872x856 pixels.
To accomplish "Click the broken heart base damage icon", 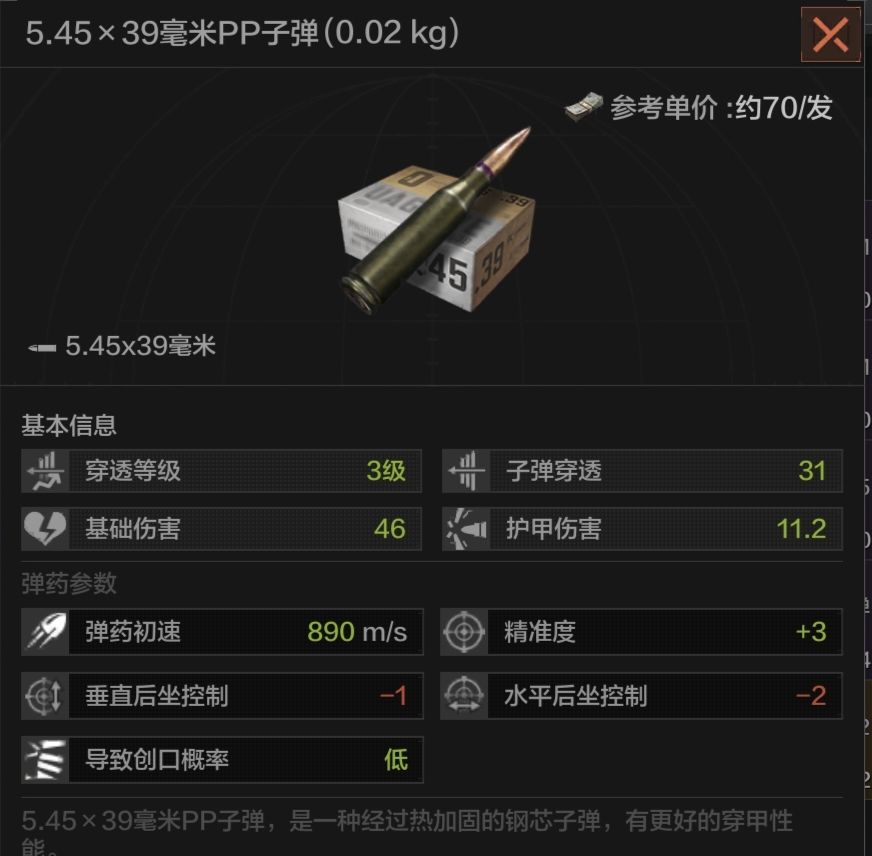I will pyautogui.click(x=45, y=528).
